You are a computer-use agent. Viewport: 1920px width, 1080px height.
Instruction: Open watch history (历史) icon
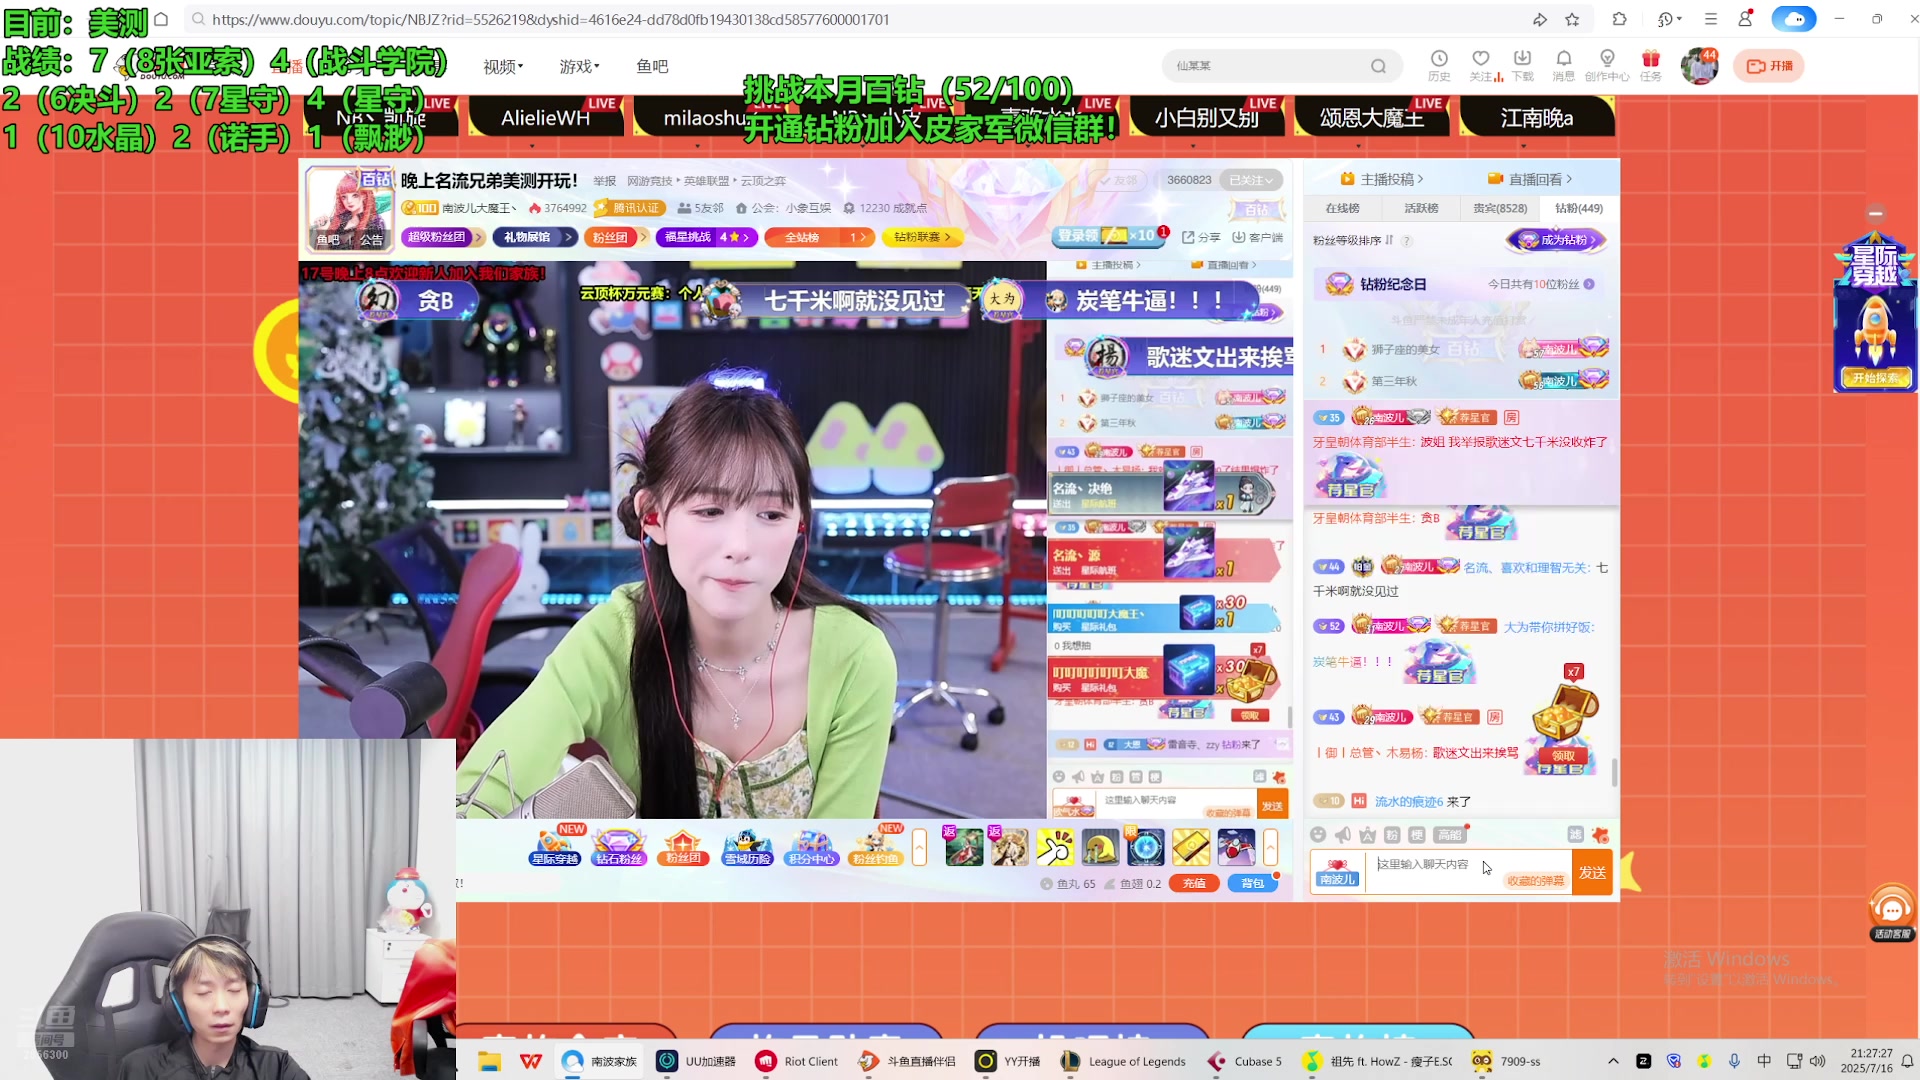[x=1439, y=65]
